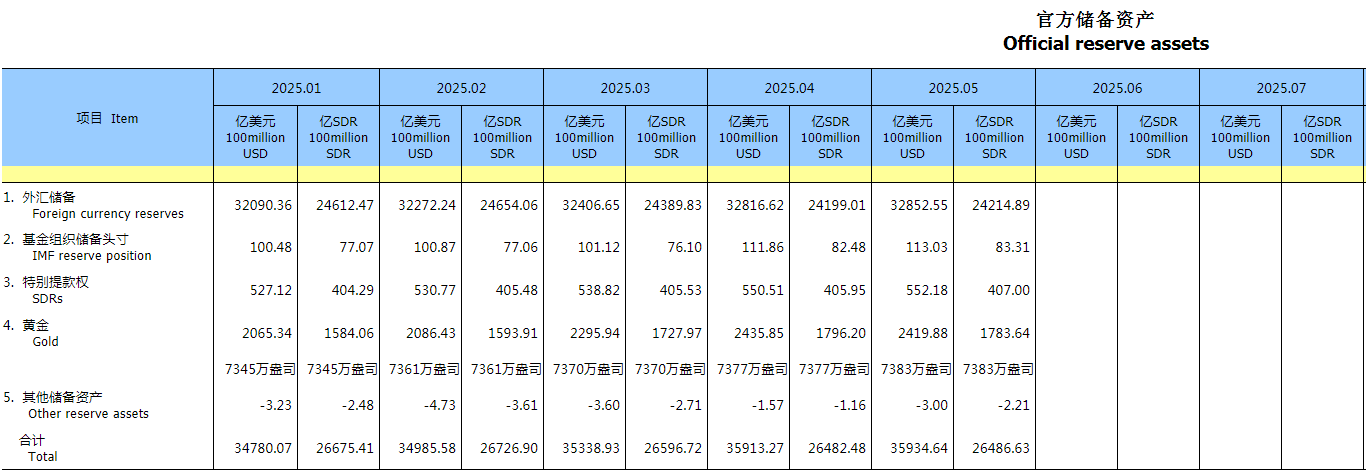This screenshot has width=1366, height=473.
Task: Select the gold value 2295.94
Action: tap(591, 333)
